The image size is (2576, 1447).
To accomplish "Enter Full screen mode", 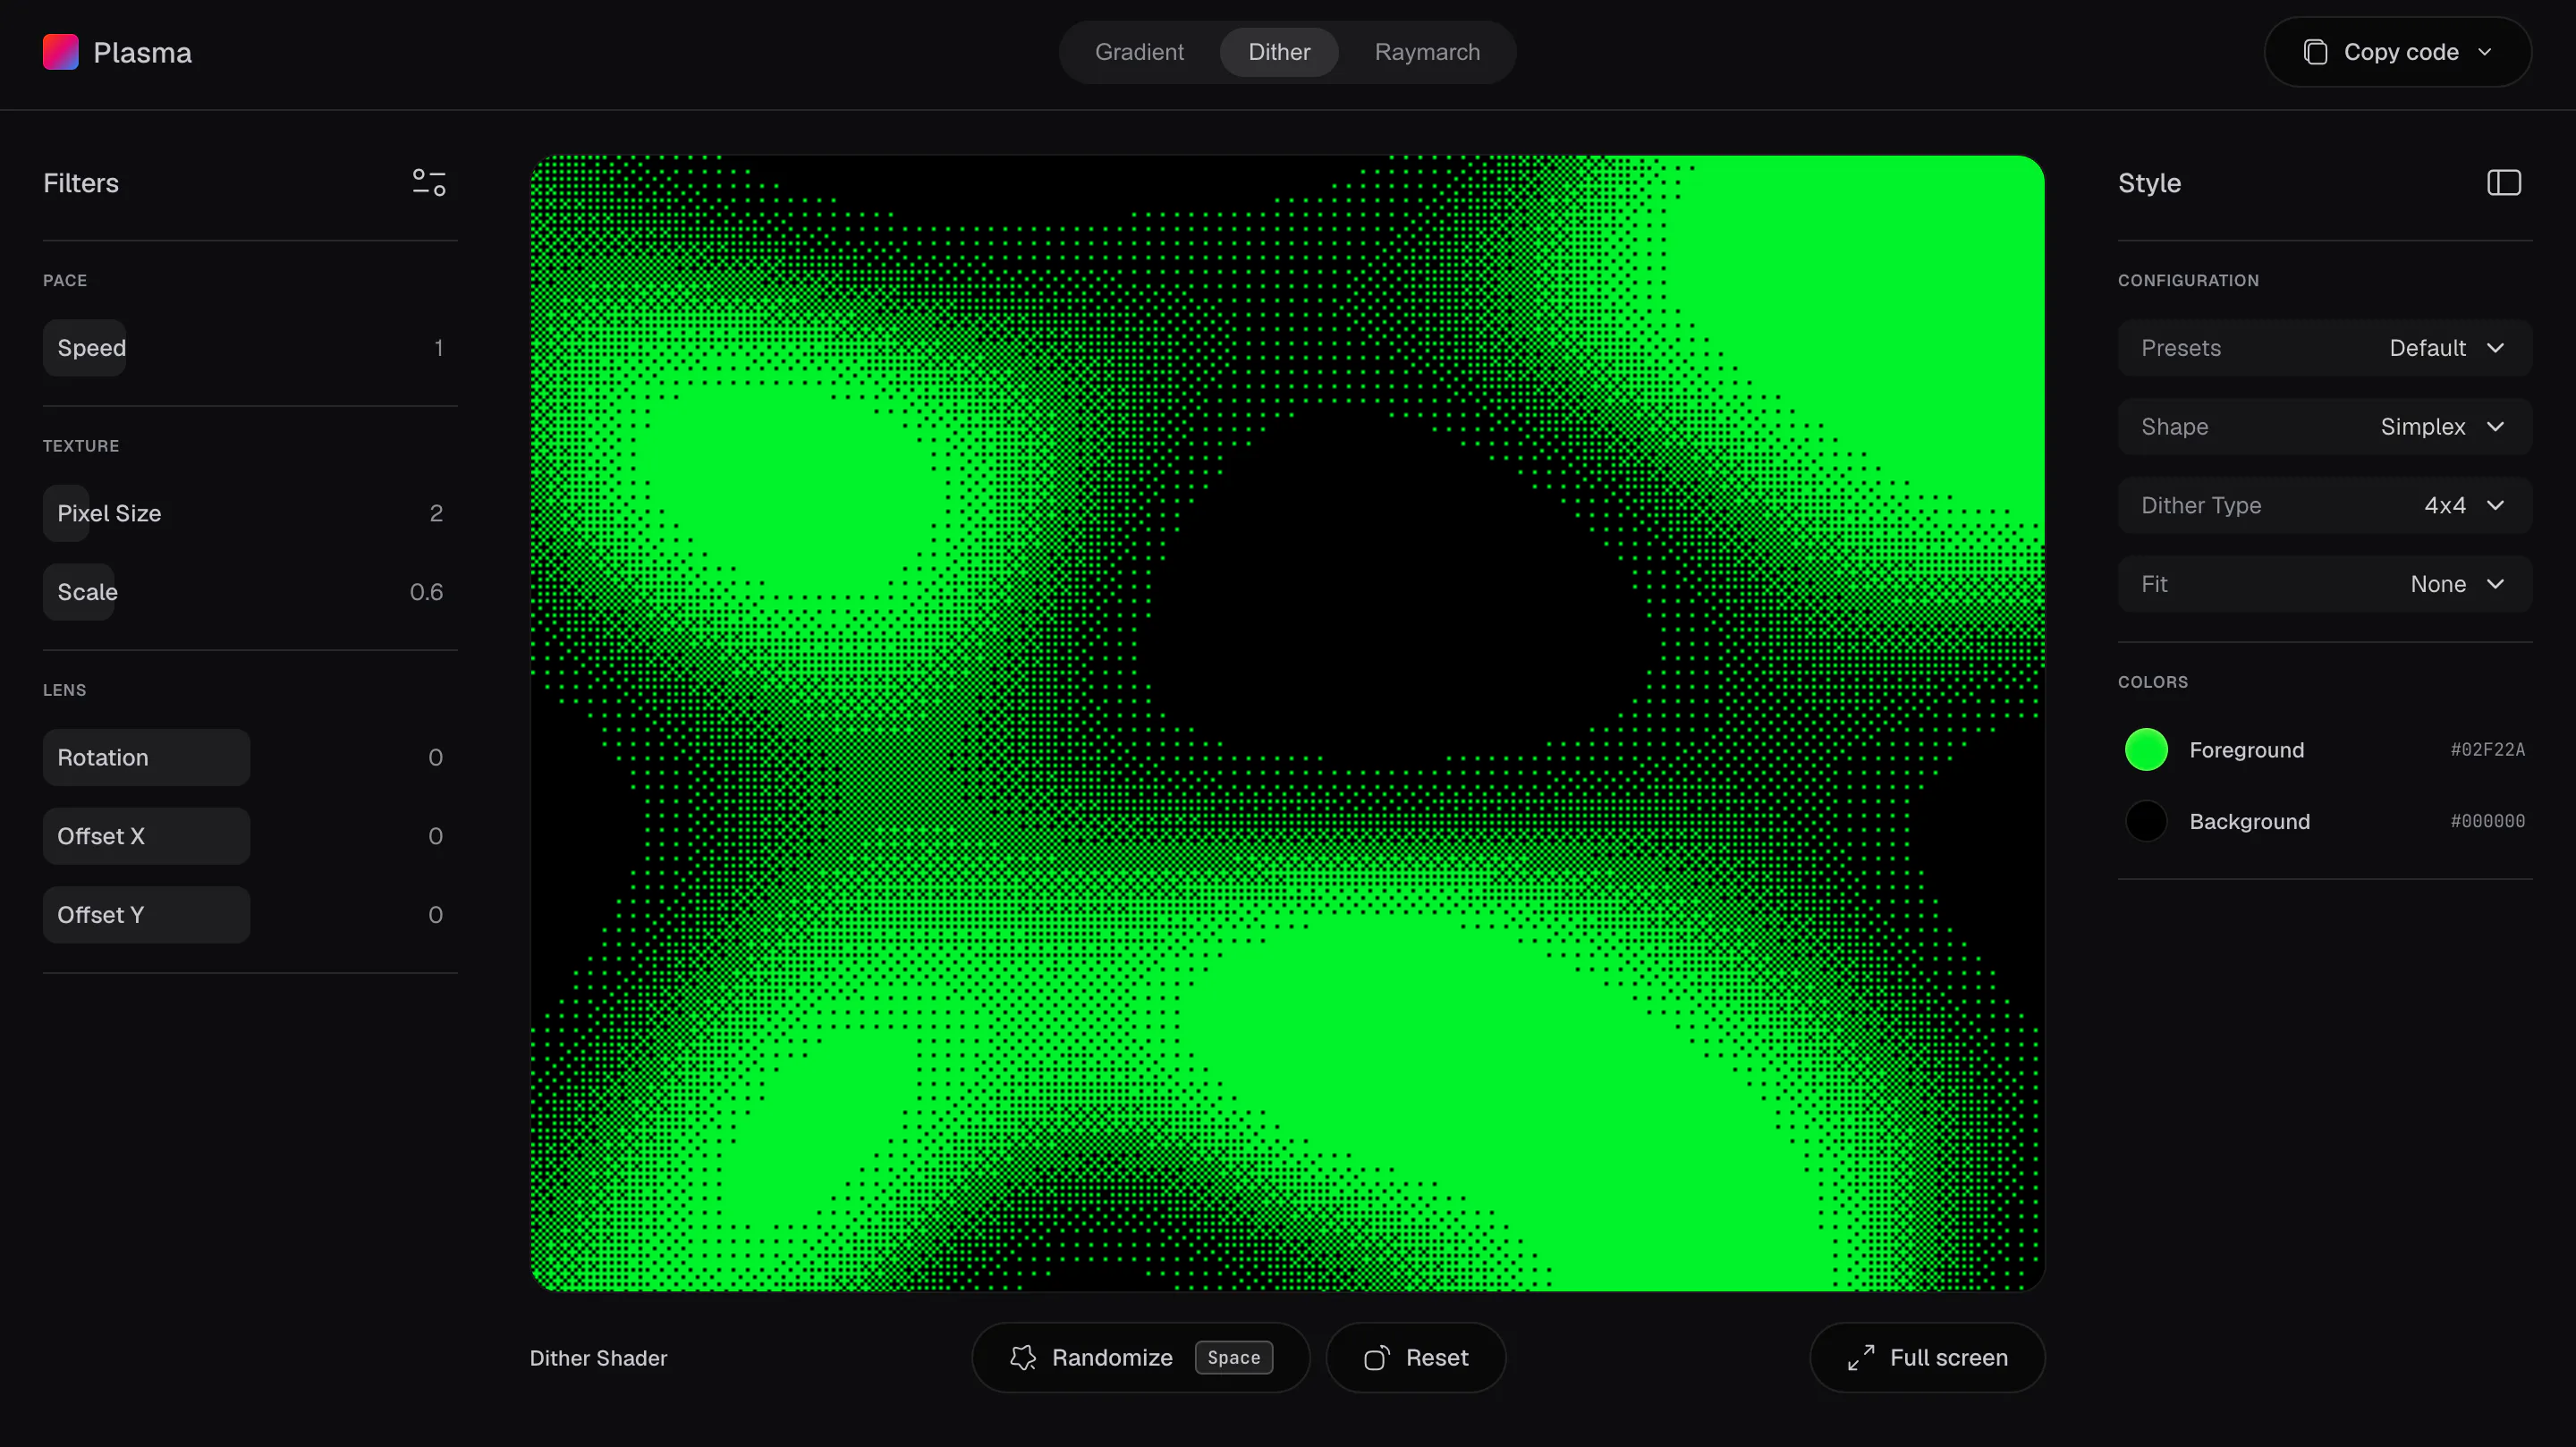I will (x=1927, y=1357).
